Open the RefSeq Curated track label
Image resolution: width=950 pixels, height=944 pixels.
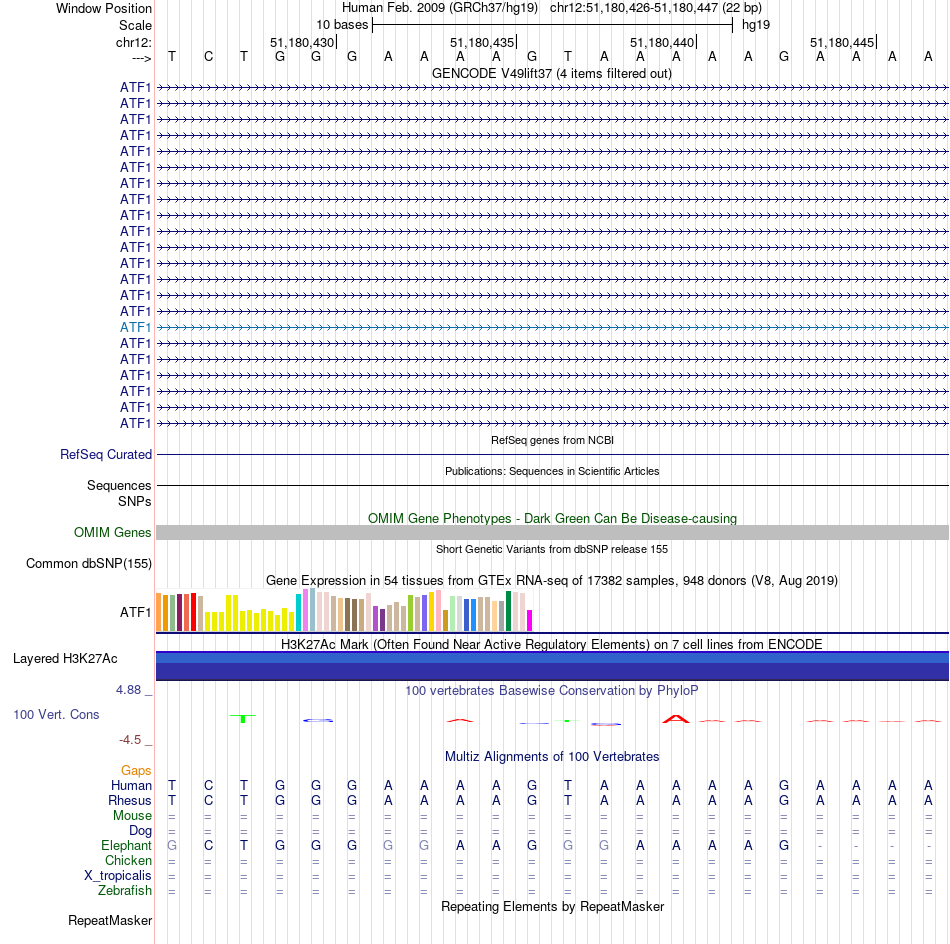(106, 454)
